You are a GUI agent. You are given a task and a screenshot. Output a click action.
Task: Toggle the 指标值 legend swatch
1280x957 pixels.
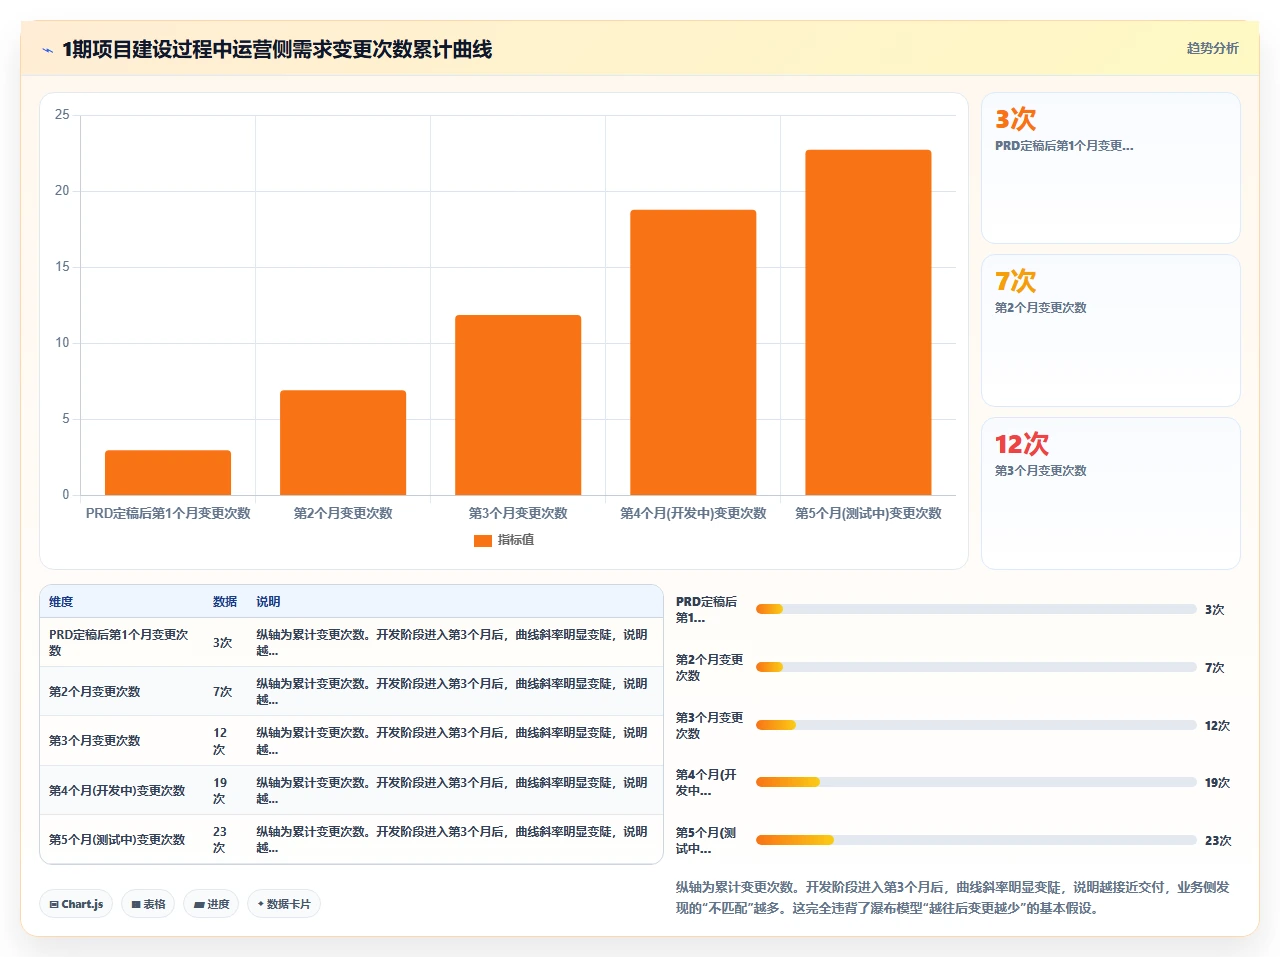(483, 540)
